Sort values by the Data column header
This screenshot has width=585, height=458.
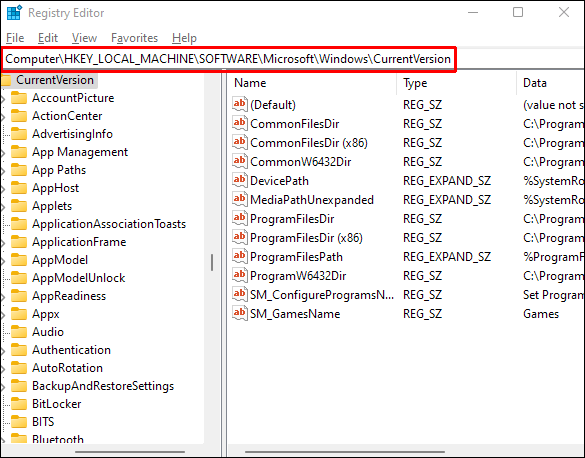tap(551, 83)
